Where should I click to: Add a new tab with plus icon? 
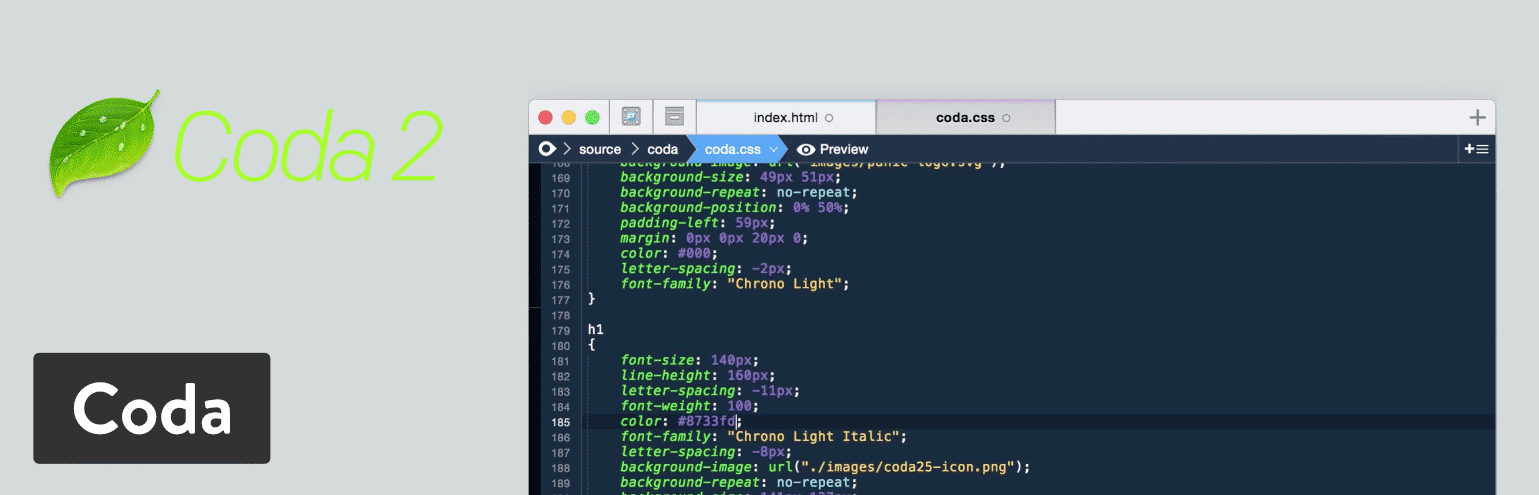click(1477, 117)
